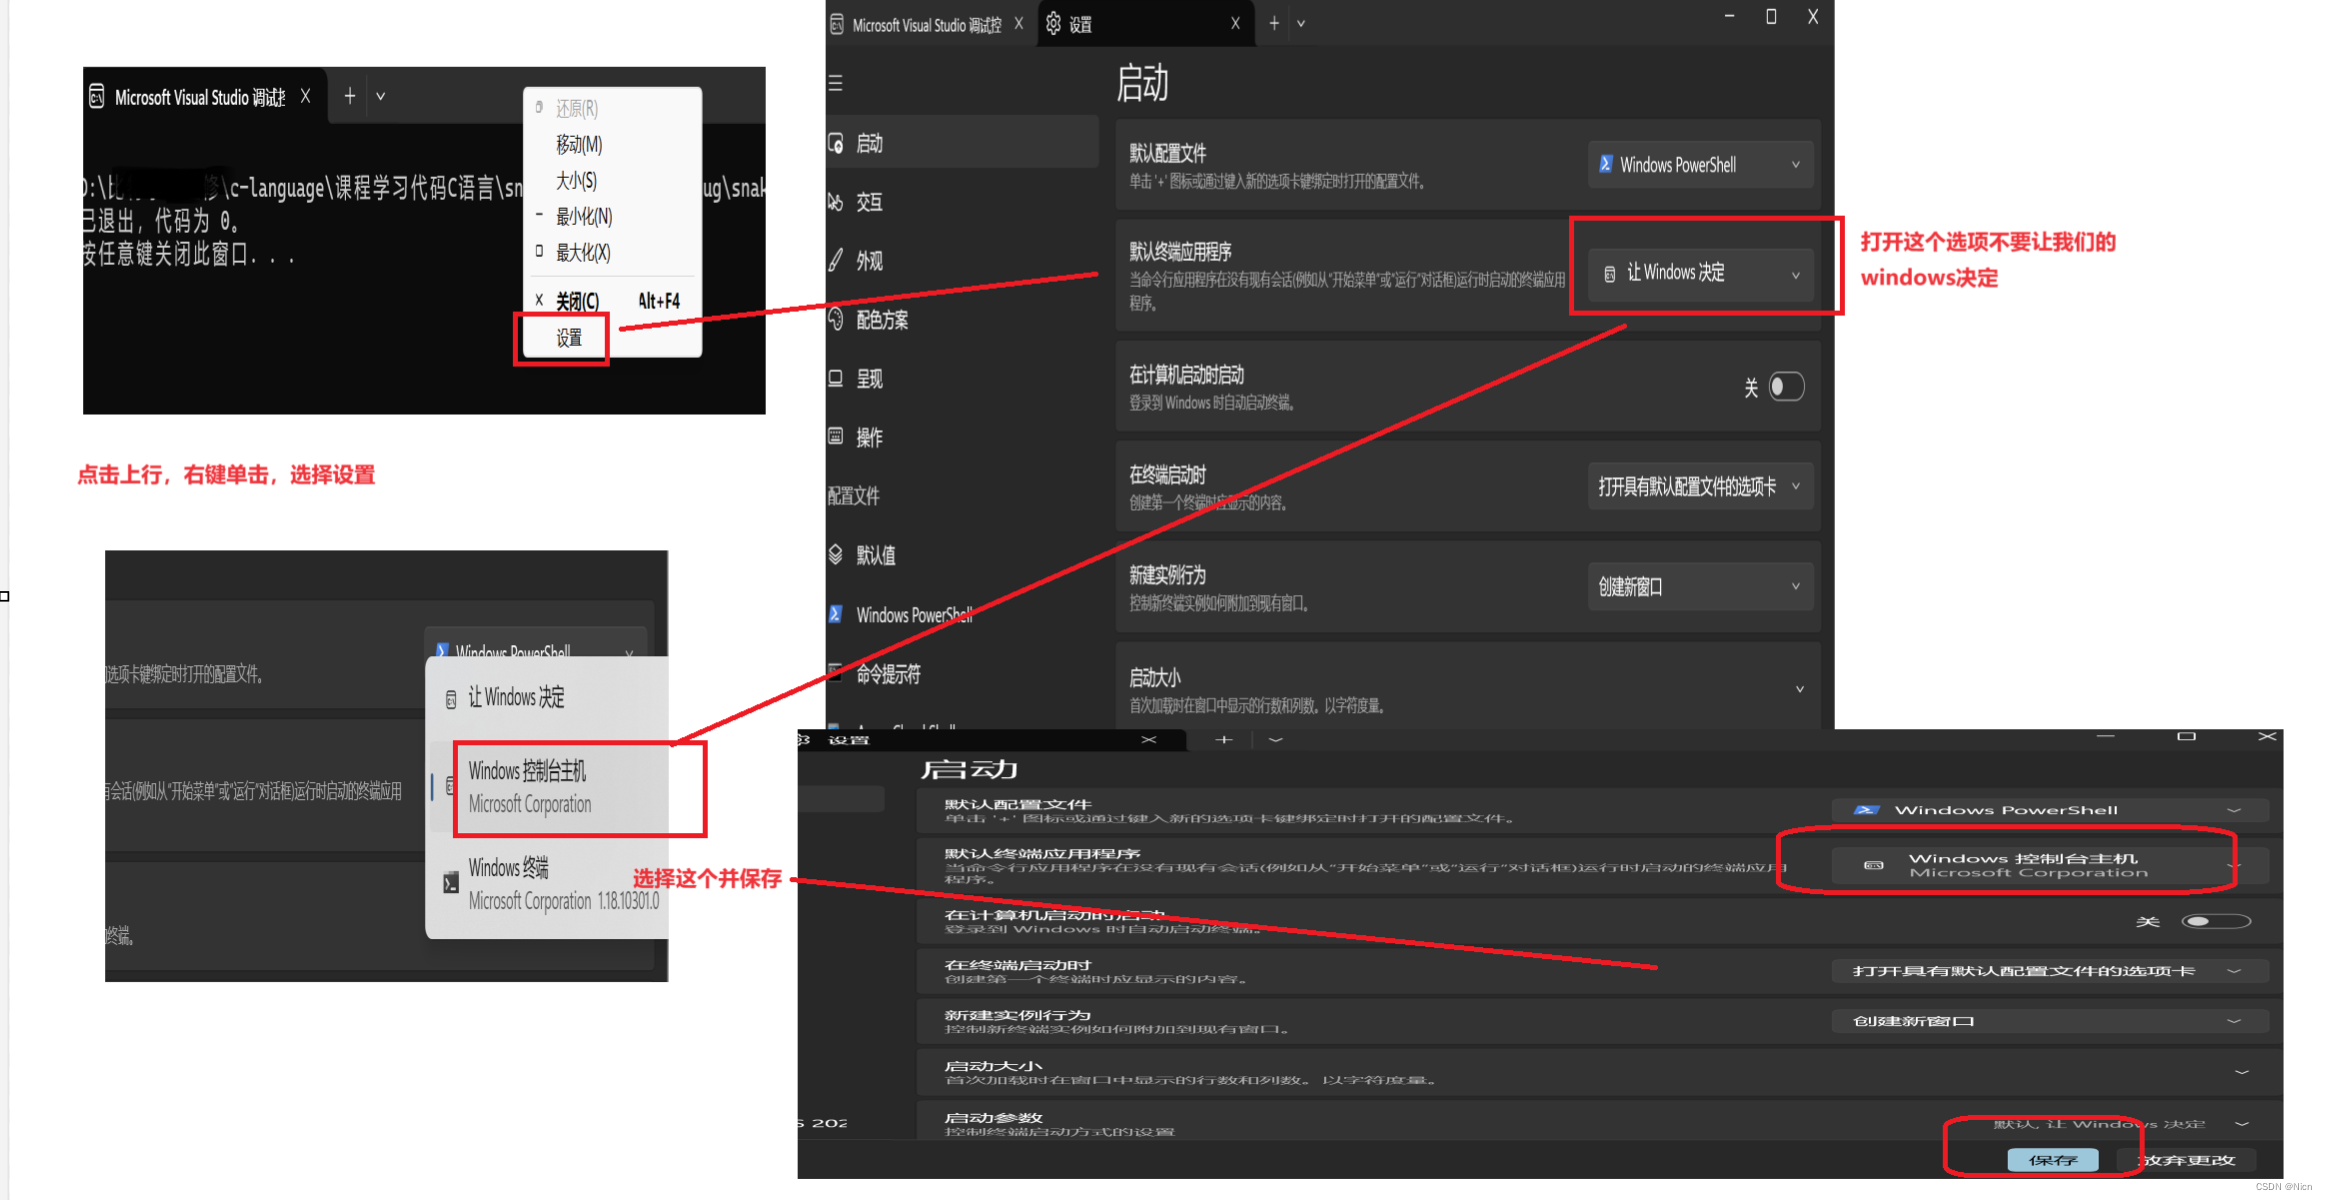Viewport: 2327px width, 1200px height.
Task: Open the 外观 (Appearance) brush icon
Action: pyautogui.click(x=836, y=261)
